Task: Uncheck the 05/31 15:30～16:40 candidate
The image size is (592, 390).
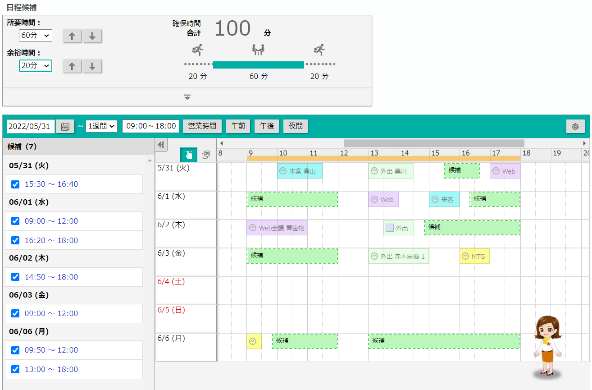Action: point(15,184)
